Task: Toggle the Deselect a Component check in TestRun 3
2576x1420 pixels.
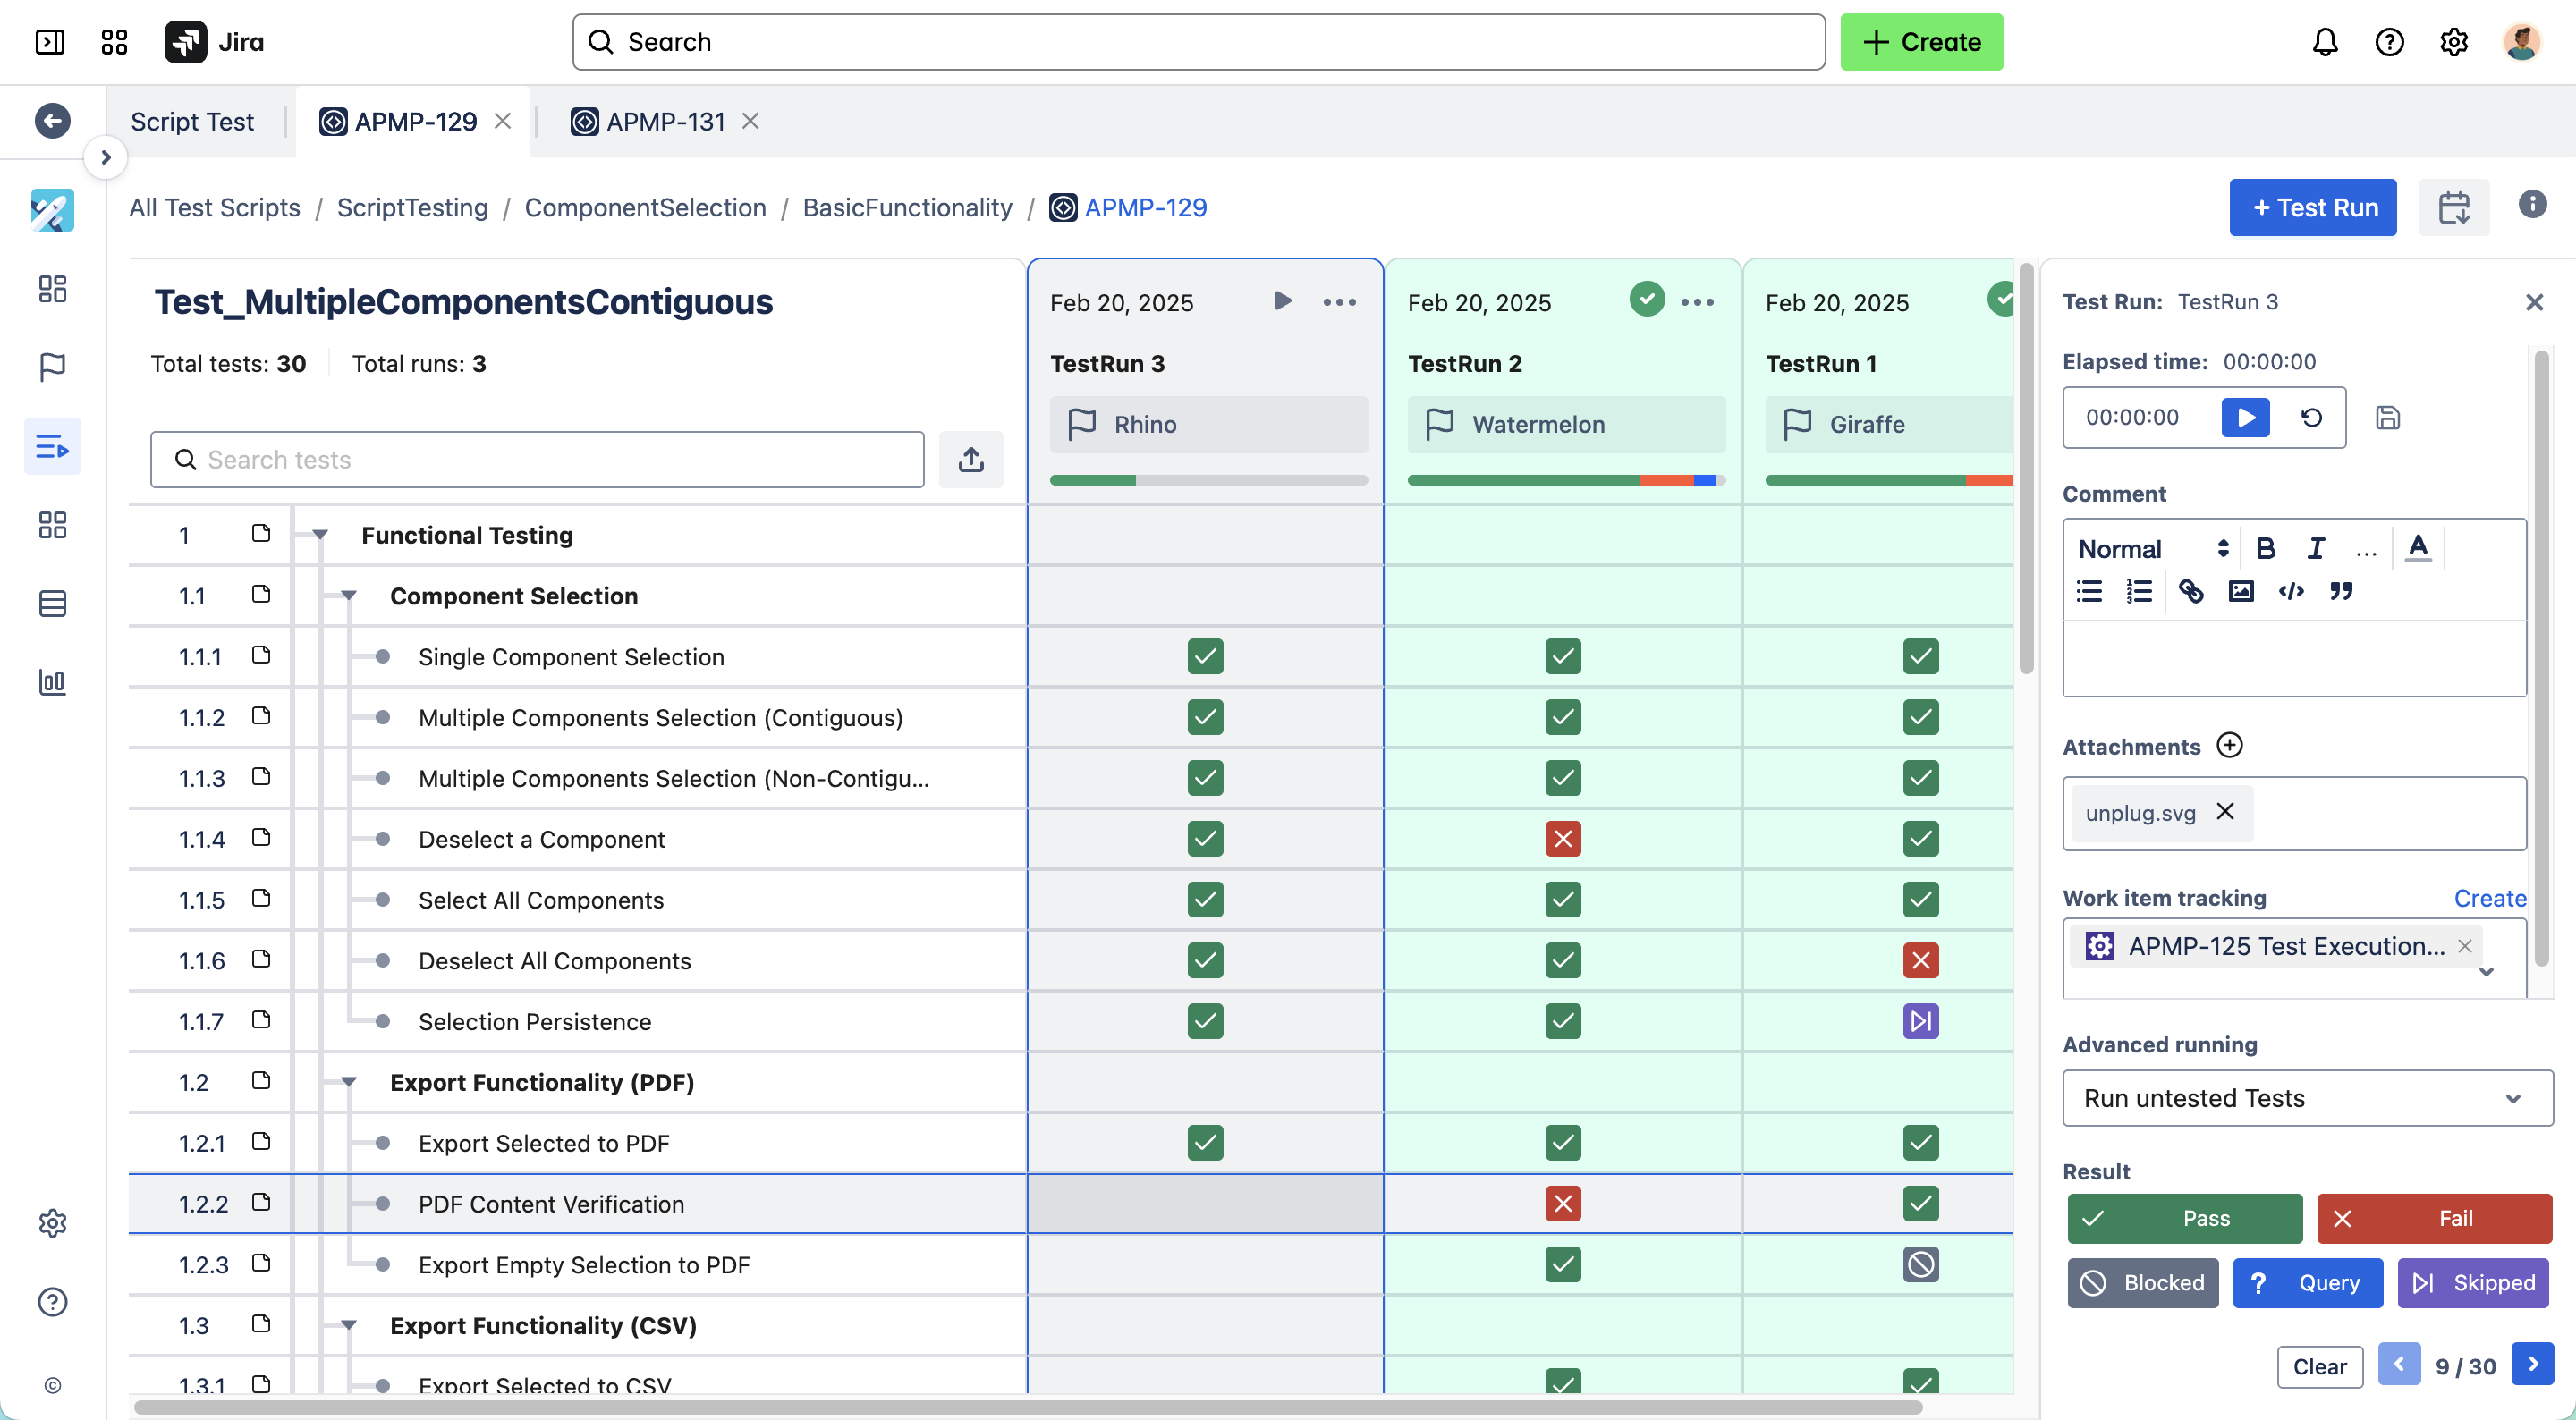Action: coord(1204,839)
